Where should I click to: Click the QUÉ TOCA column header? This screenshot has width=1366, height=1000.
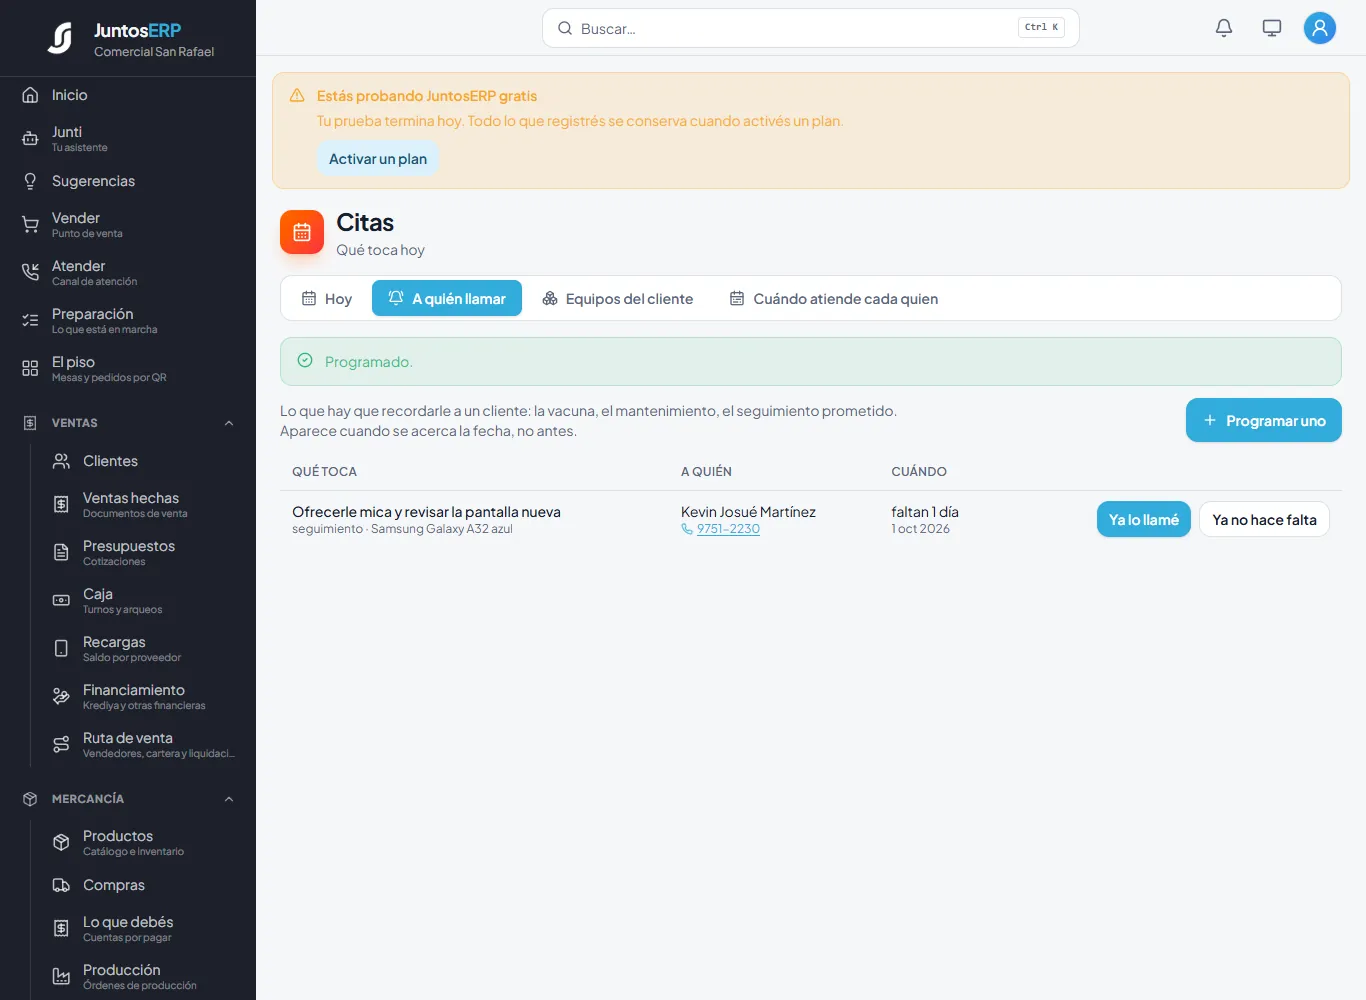coord(324,472)
